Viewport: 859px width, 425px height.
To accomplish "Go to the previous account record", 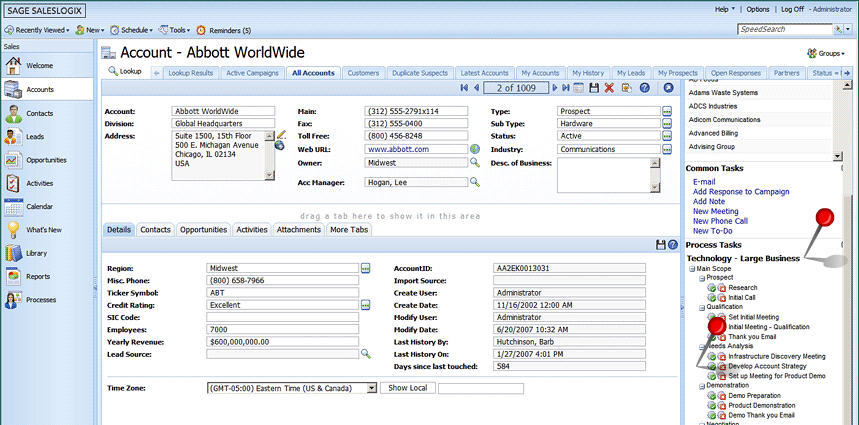I will pos(476,88).
